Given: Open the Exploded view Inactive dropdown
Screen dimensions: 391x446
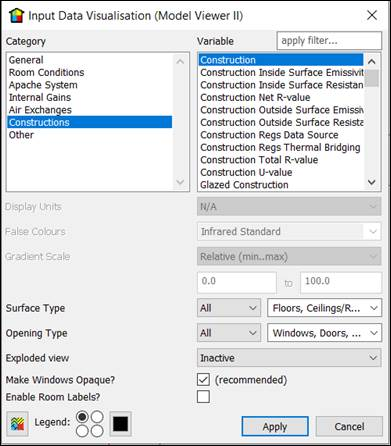Looking at the screenshot, I should (289, 358).
